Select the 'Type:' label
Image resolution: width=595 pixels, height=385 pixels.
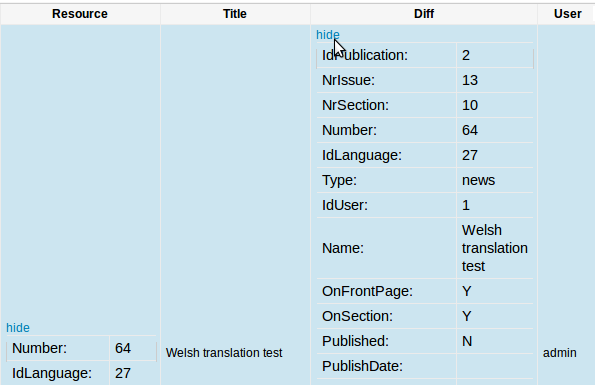coord(339,180)
